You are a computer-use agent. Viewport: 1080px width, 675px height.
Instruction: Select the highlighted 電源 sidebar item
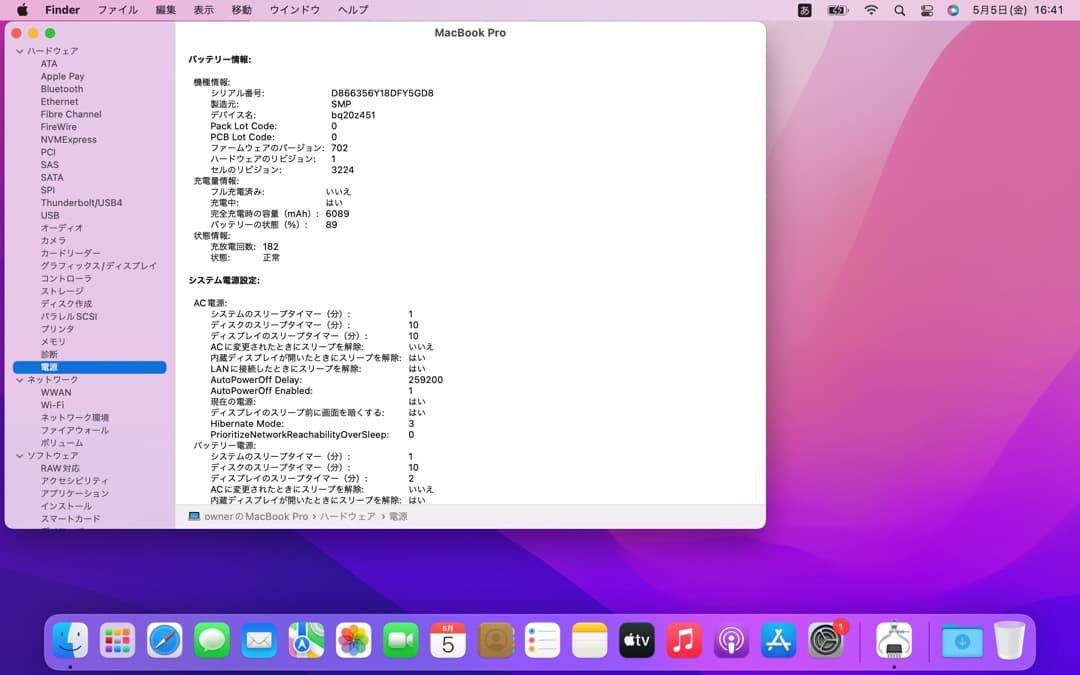[90, 367]
